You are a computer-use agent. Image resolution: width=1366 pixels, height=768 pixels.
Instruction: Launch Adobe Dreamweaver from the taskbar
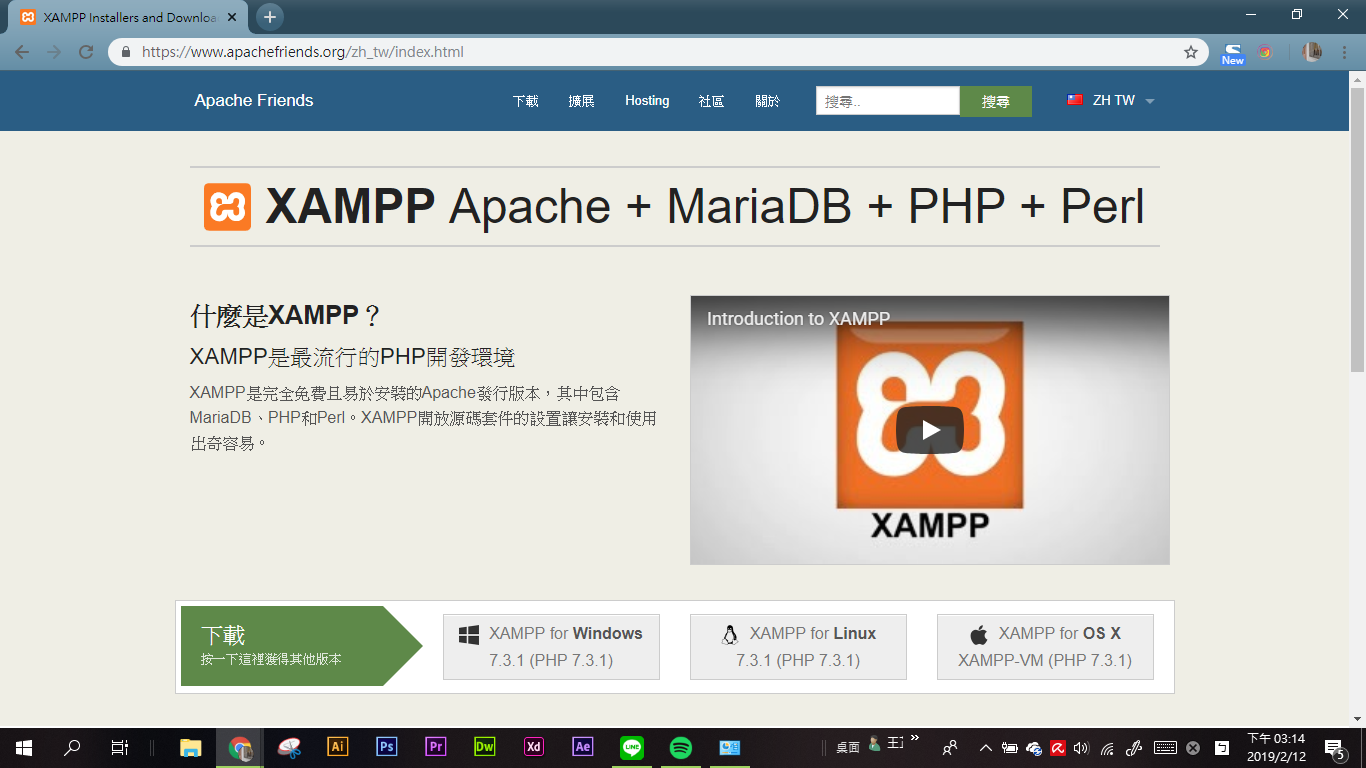click(485, 747)
